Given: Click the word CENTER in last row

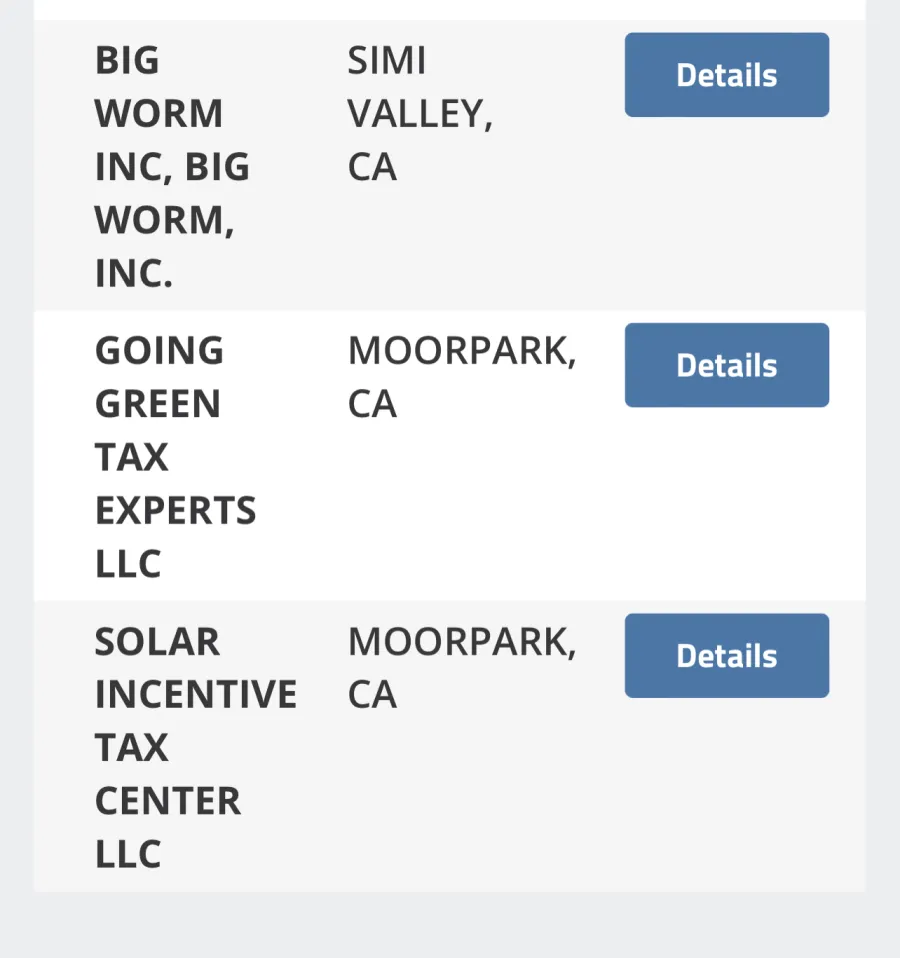Looking at the screenshot, I should pyautogui.click(x=168, y=801).
